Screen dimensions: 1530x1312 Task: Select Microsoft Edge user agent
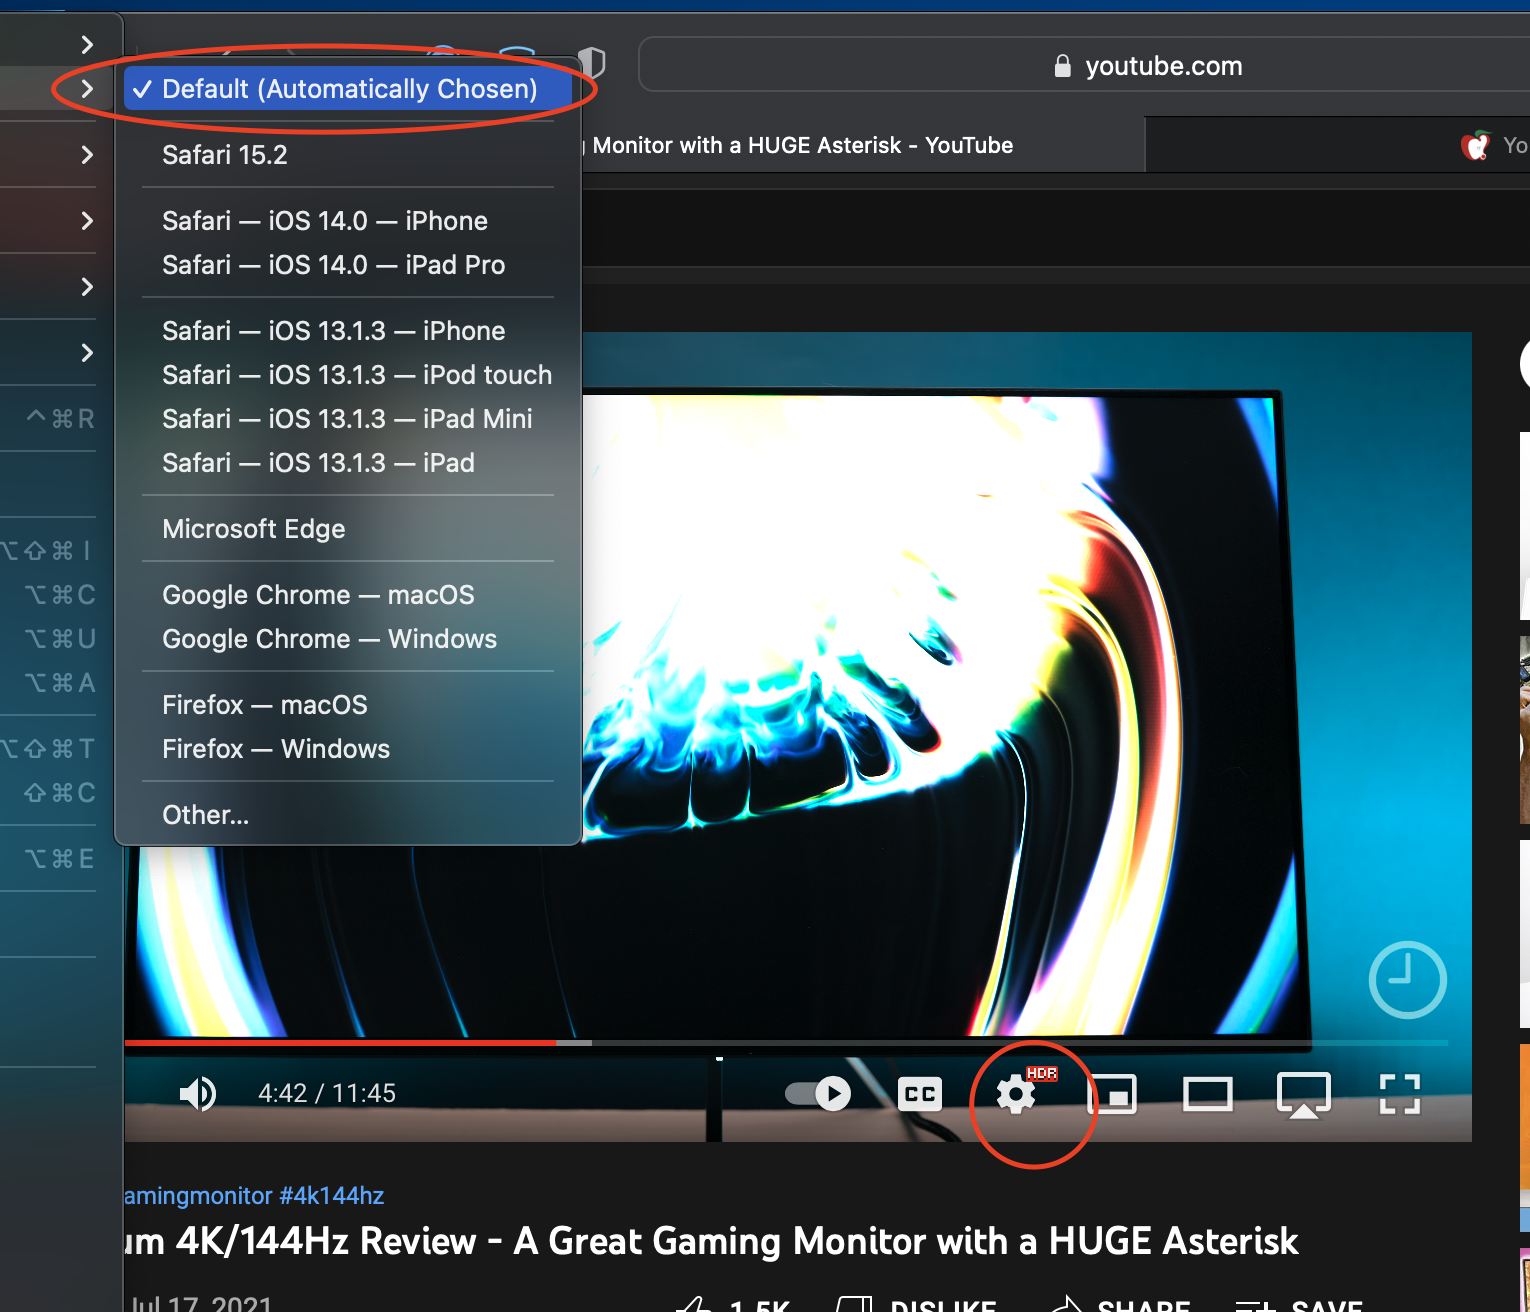point(348,529)
